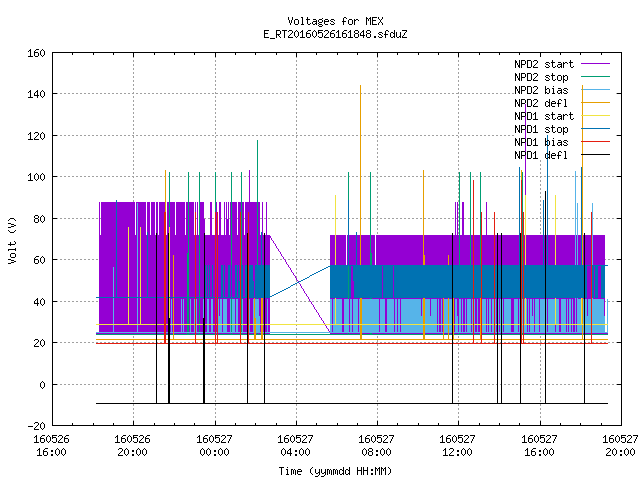Click the NPD1 start legend label
The image size is (640, 480).
(x=544, y=116)
